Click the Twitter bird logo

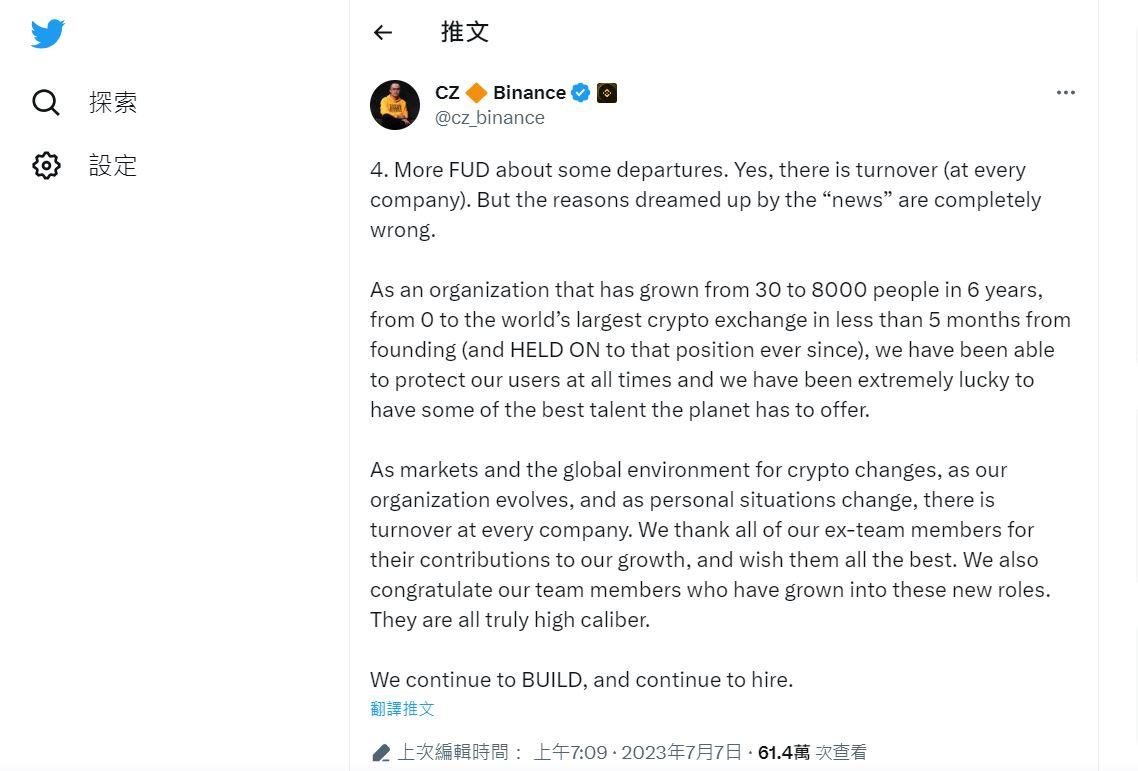47,33
